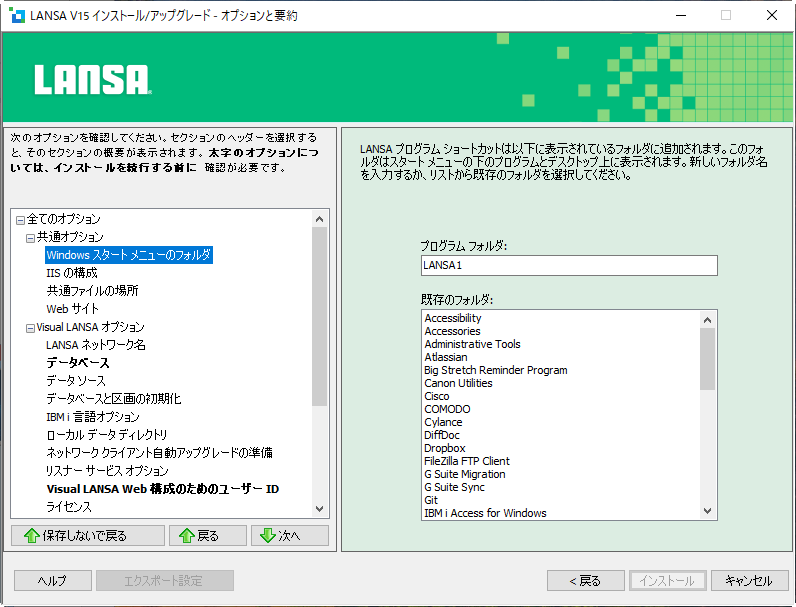Image resolution: width=796 pixels, height=607 pixels.
Task: Choose FileZilla FTP Client folder
Action: point(467,461)
